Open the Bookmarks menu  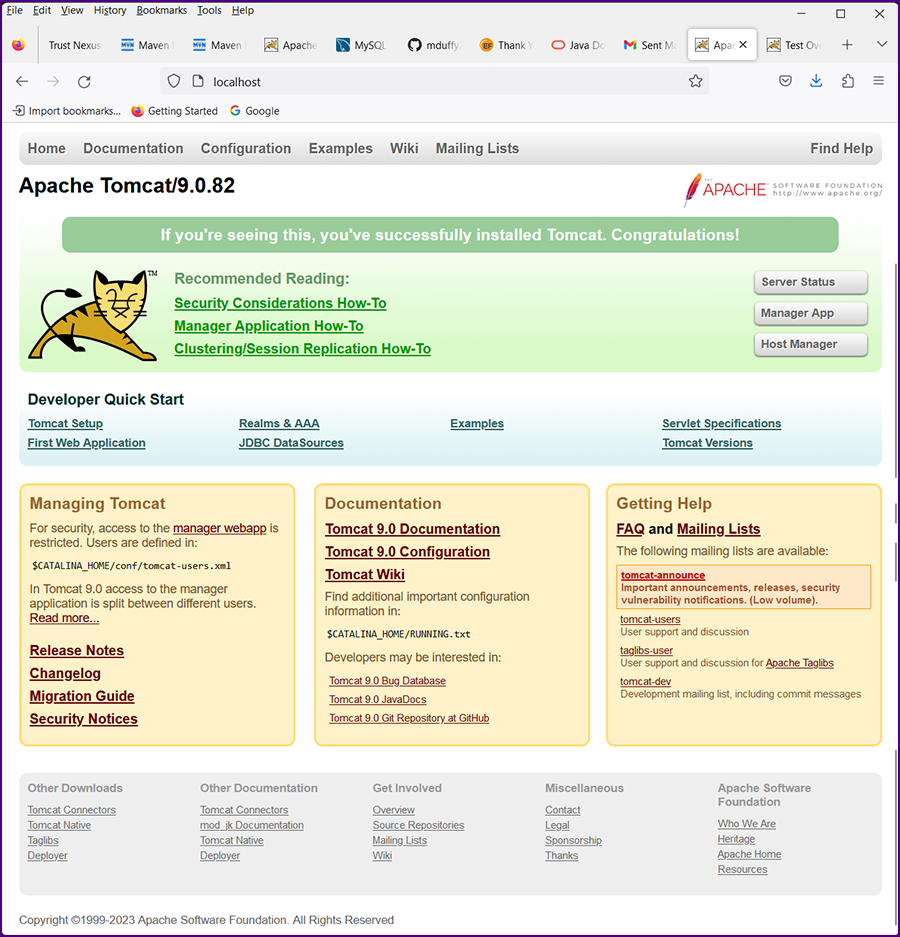click(x=161, y=10)
